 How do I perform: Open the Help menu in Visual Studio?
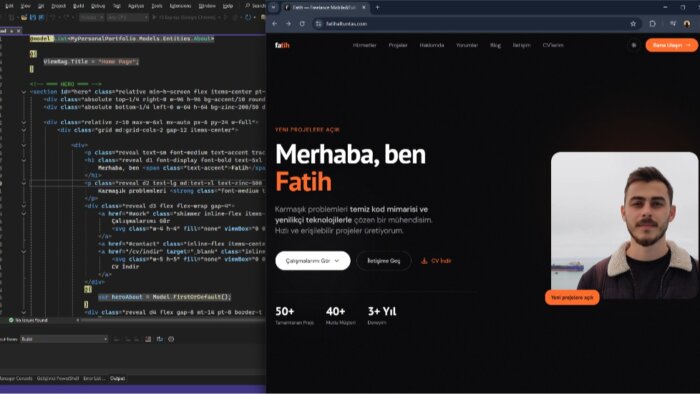click(228, 6)
